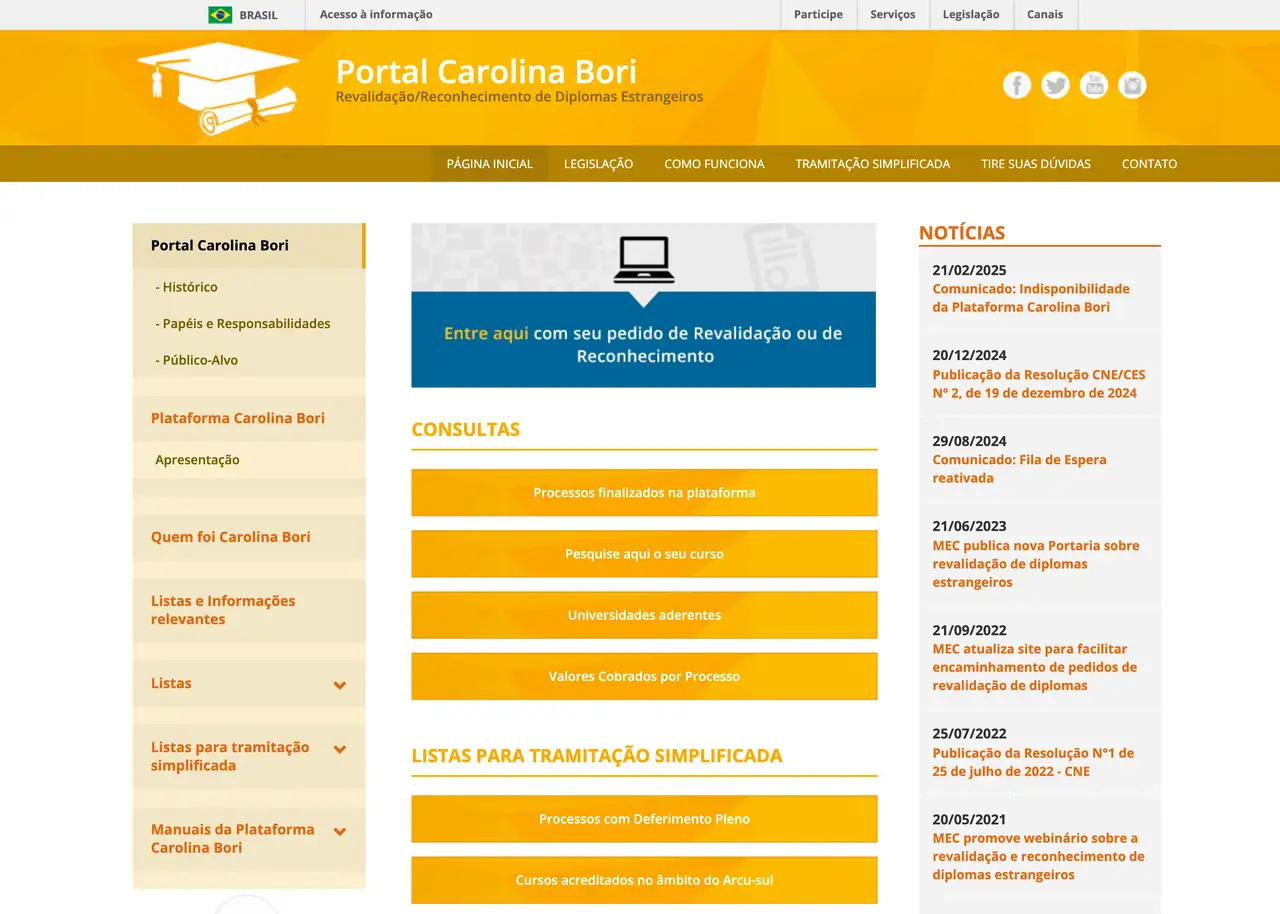Select TRAMITAÇÃO SIMPLIFICADA in the nav bar
Screen dimensions: 1280x914
pyautogui.click(x=873, y=164)
